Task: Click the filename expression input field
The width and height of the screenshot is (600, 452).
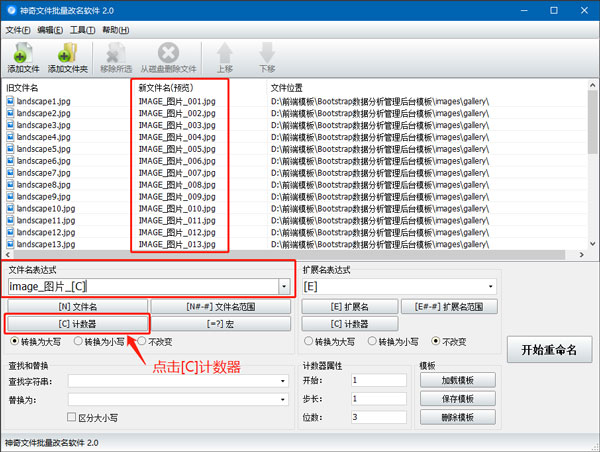Action: (143, 286)
